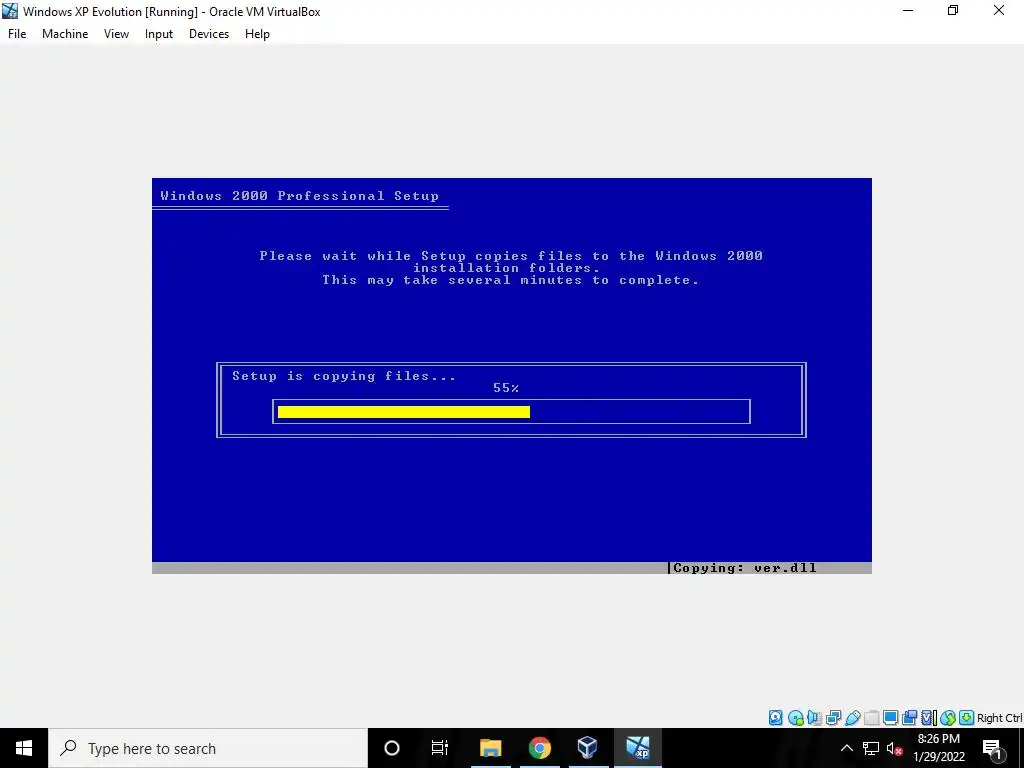The image size is (1024, 768).
Task: Click the yellow setup progress bar
Action: point(404,411)
